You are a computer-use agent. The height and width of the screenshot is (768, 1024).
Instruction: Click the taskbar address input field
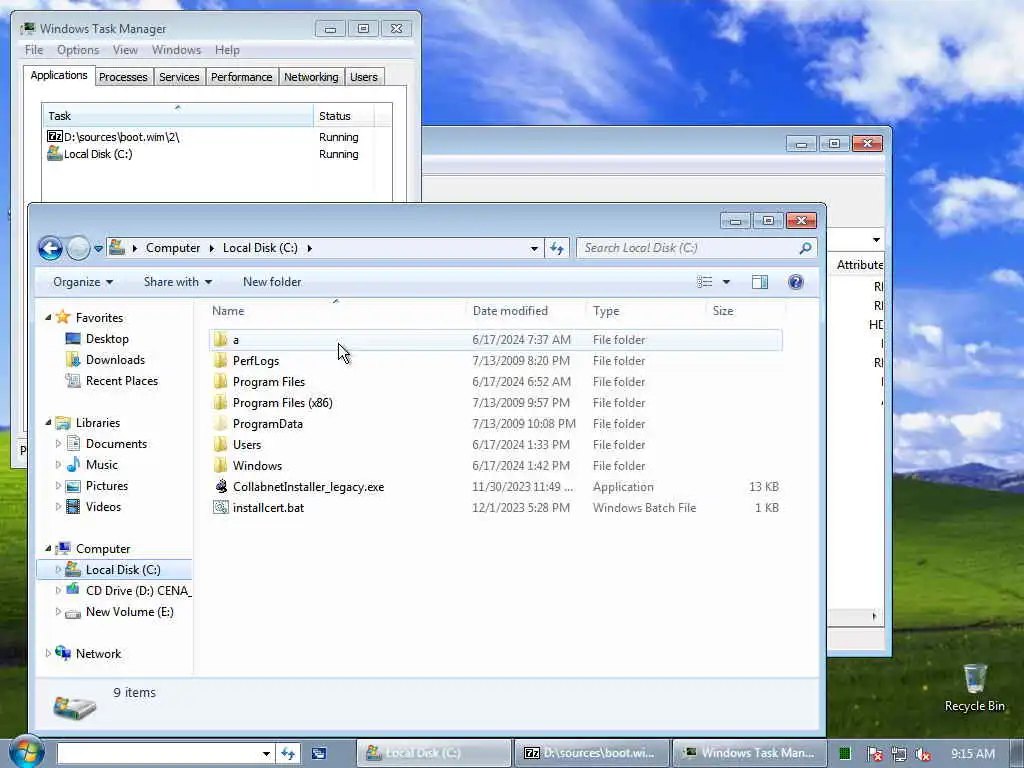click(160, 753)
